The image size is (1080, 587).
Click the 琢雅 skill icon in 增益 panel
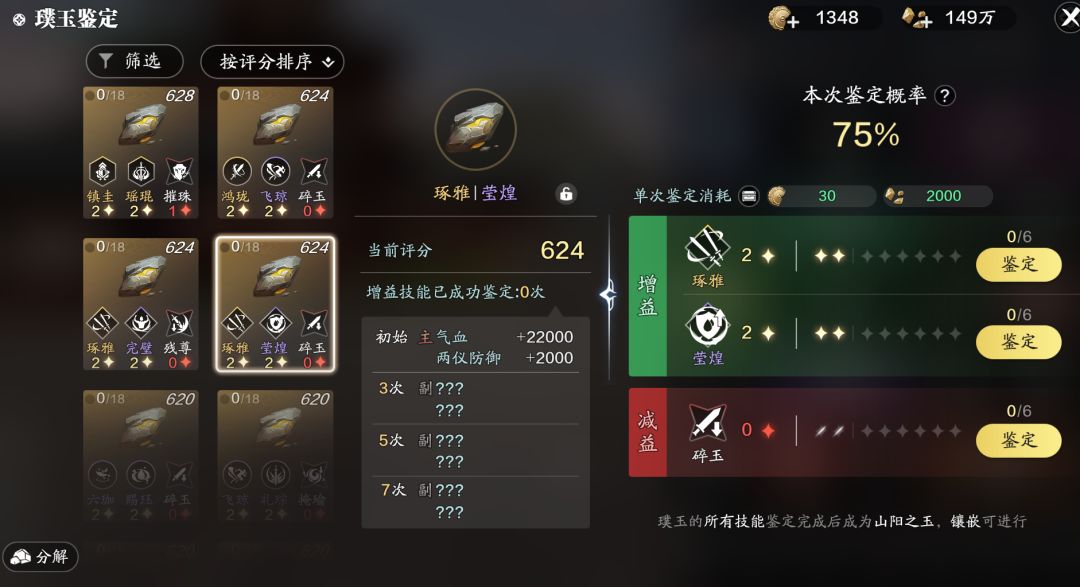(707, 248)
